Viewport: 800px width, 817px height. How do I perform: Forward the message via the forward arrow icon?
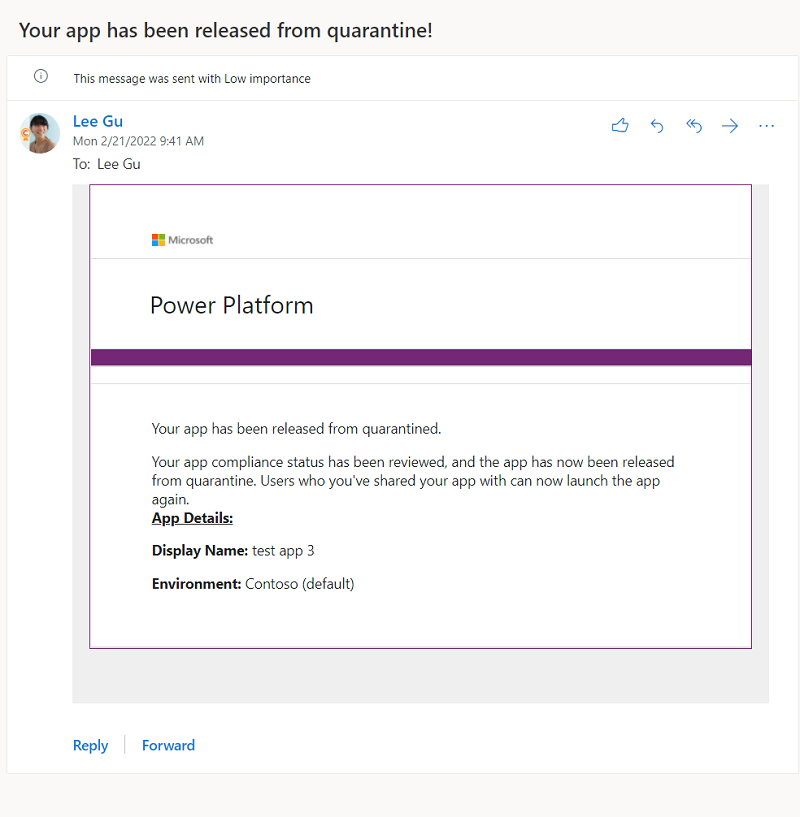point(729,125)
